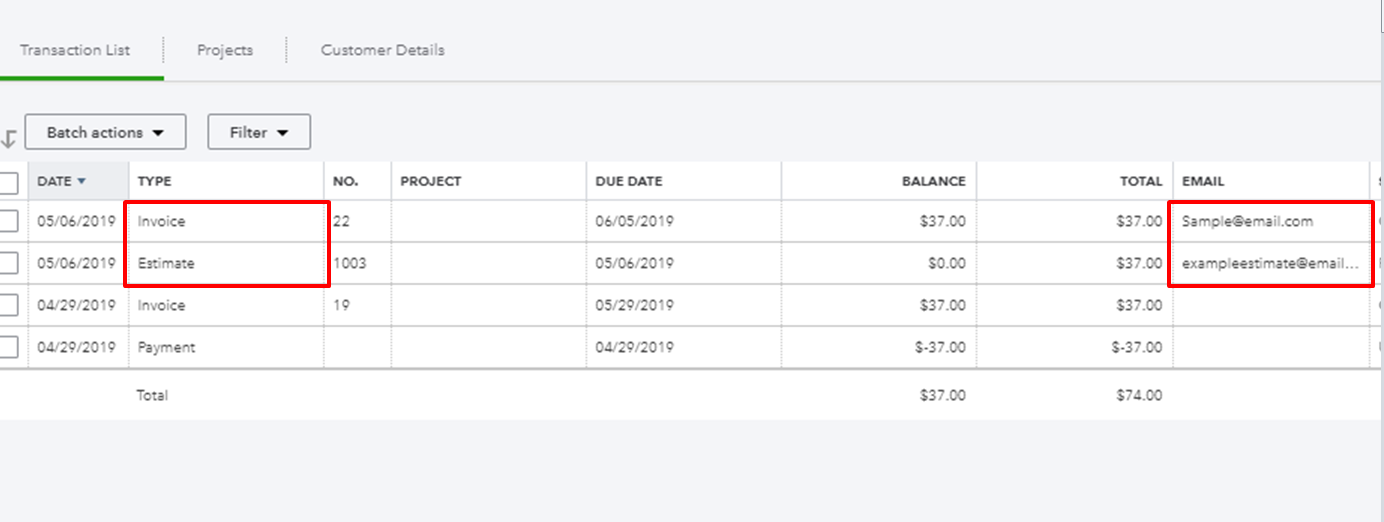1384x522 pixels.
Task: Click the Sample@email.com cell
Action: tap(1247, 222)
